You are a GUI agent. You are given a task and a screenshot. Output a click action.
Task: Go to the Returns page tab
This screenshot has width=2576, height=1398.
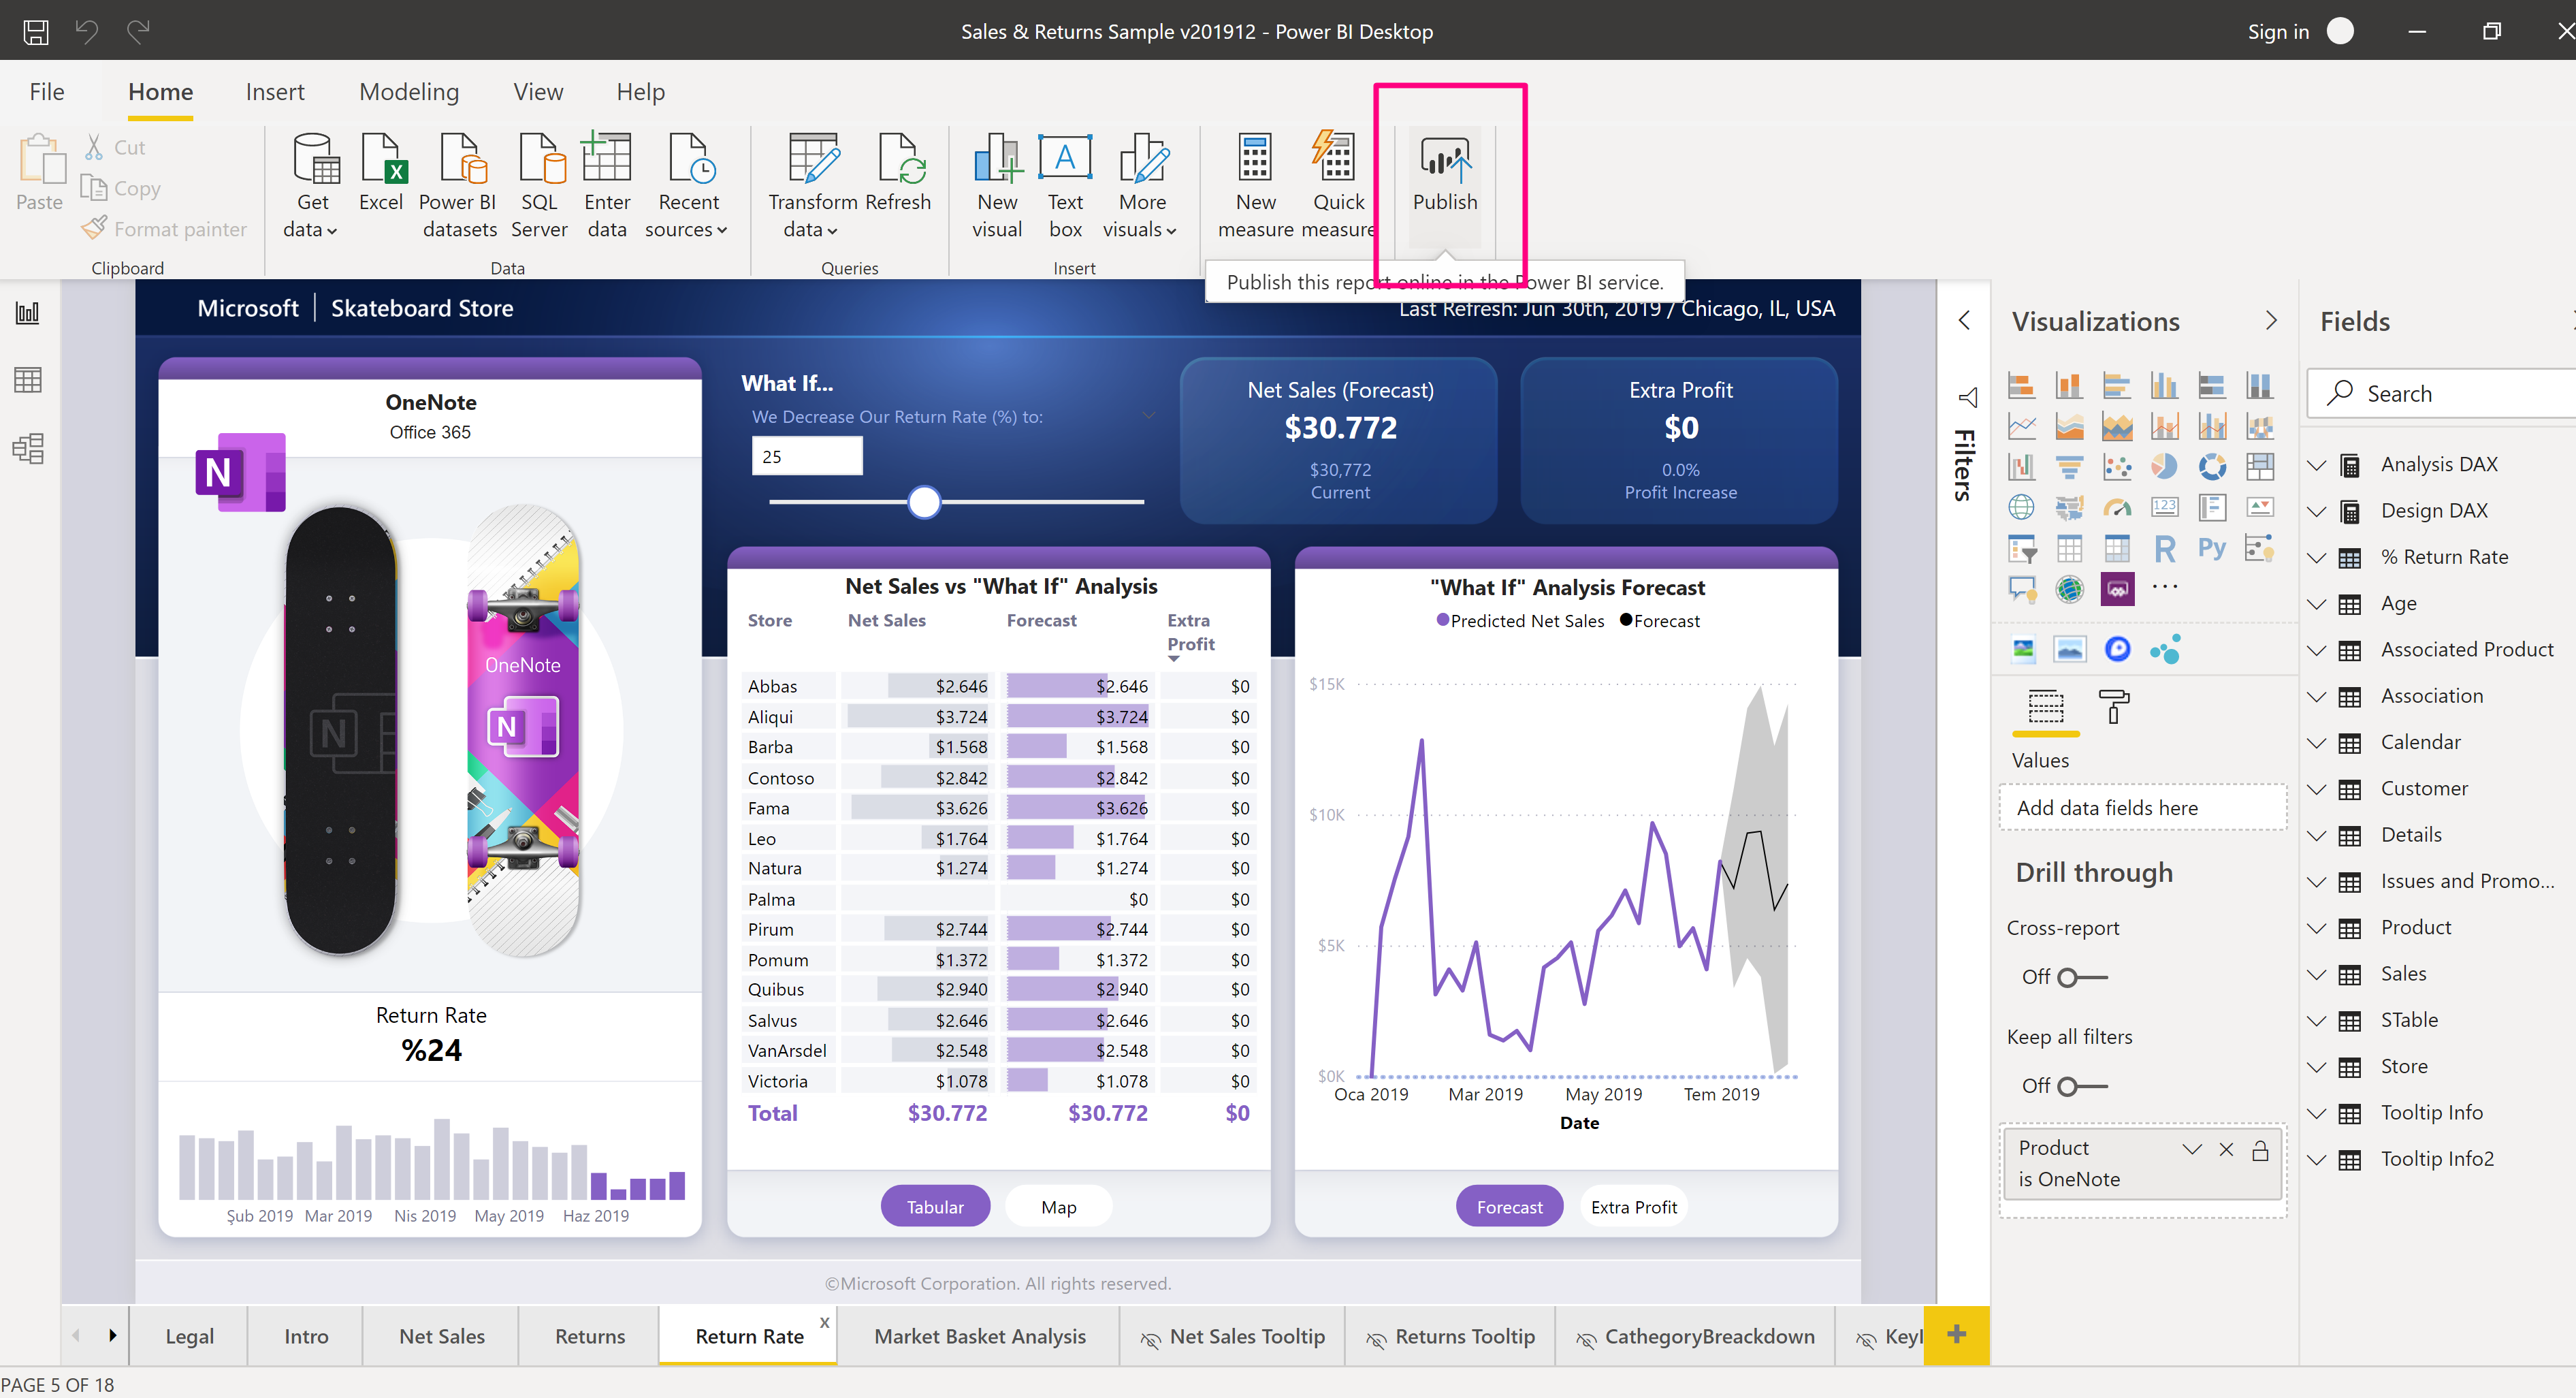click(x=590, y=1336)
